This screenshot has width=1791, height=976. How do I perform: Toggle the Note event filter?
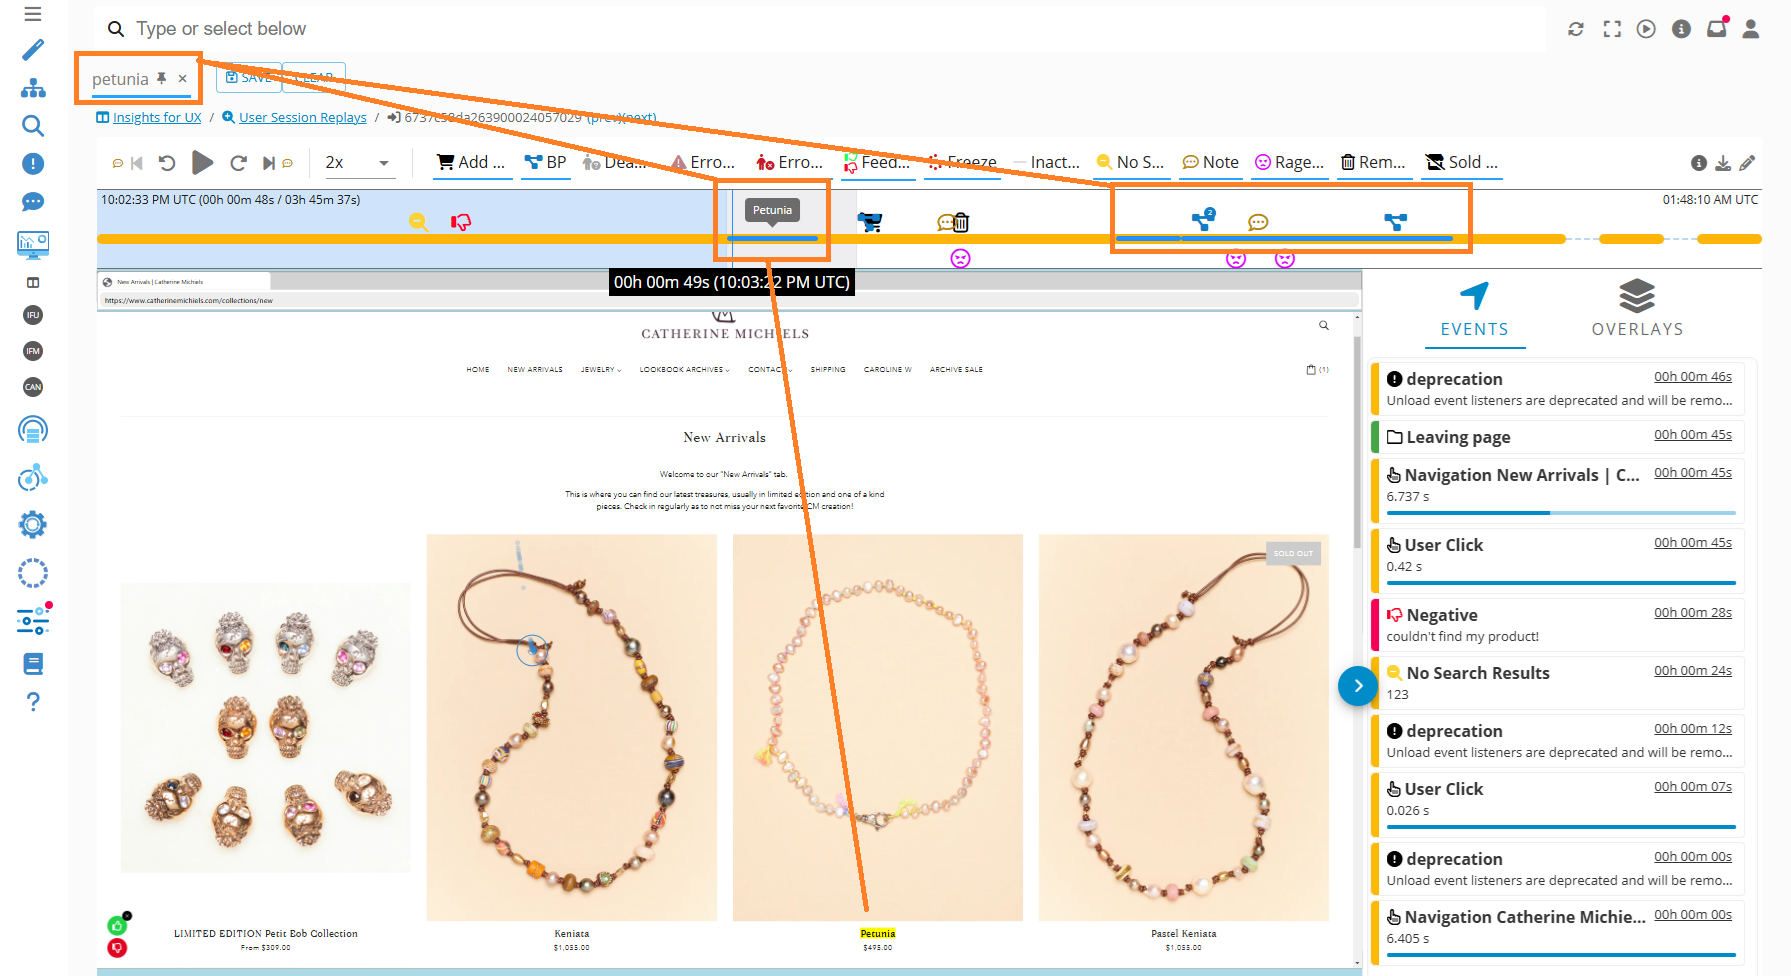point(1210,163)
